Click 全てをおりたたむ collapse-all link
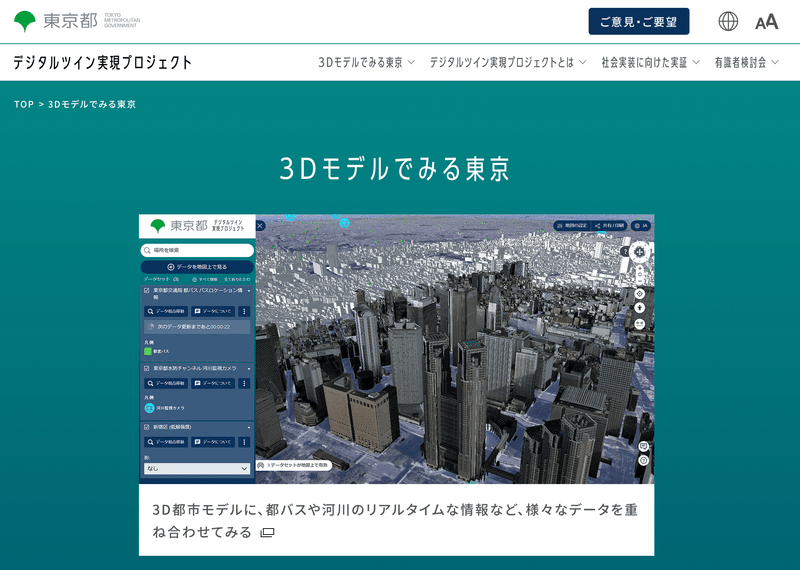This screenshot has width=800, height=570. (237, 280)
